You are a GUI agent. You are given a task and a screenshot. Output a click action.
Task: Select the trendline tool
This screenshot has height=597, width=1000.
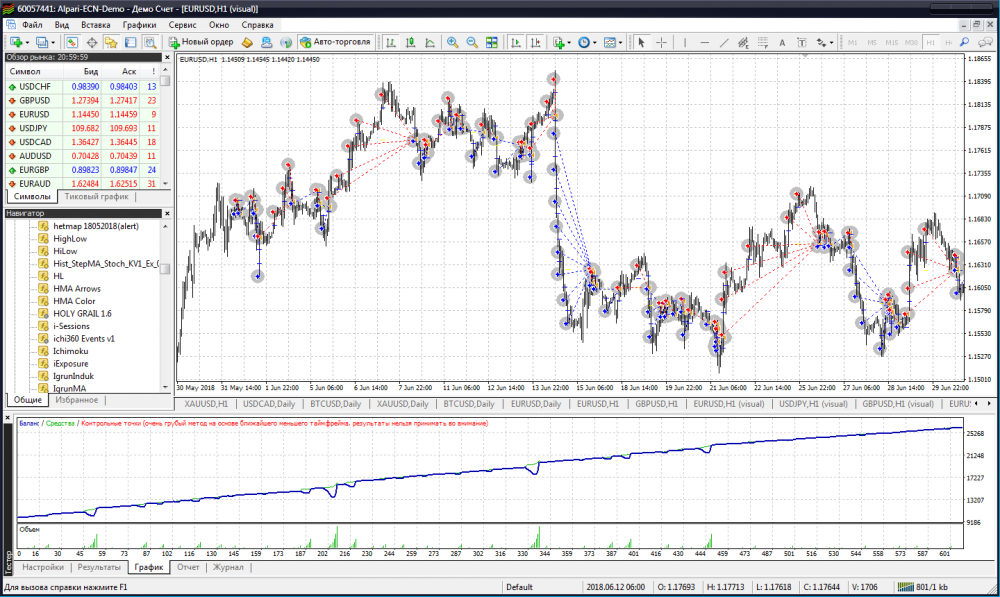[x=724, y=42]
